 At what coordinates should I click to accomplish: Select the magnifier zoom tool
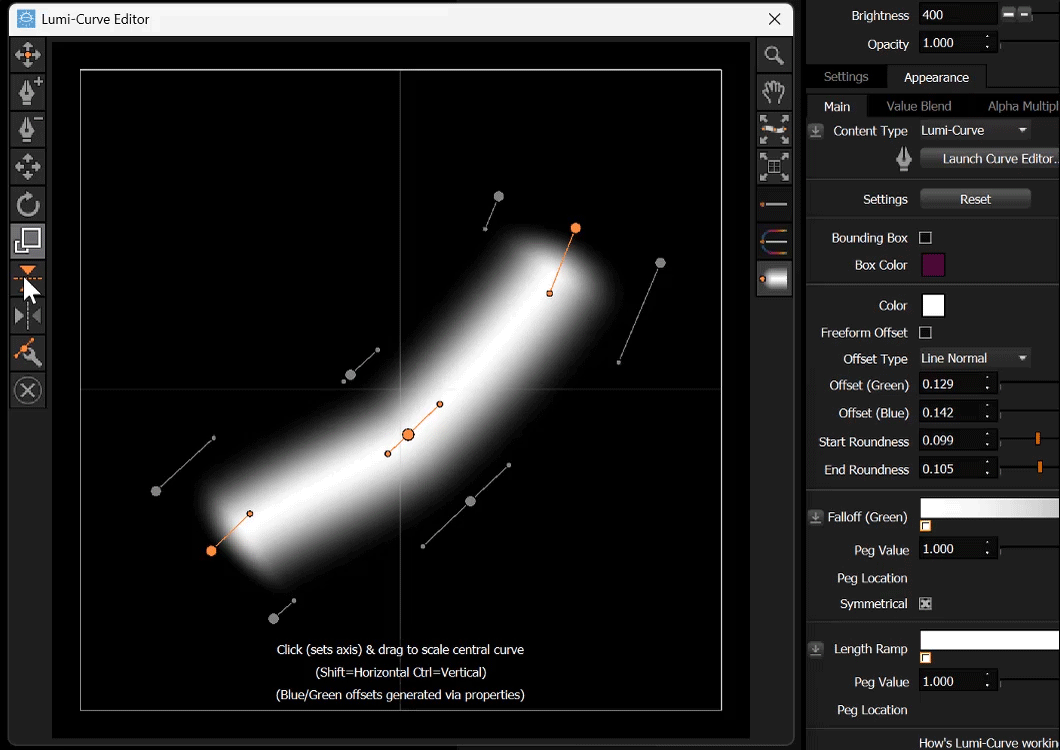coord(774,55)
